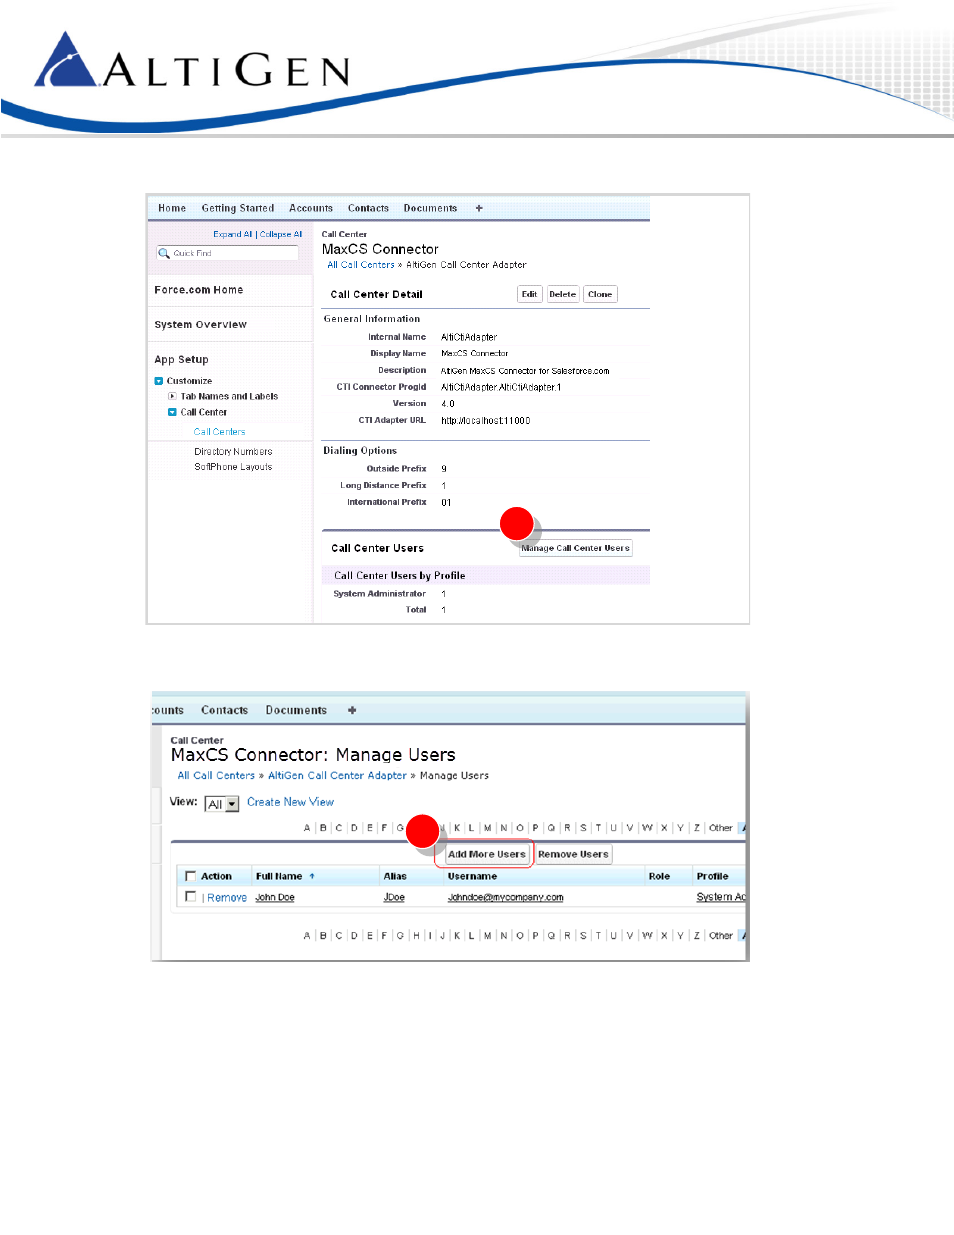Open System Overview in the sidebar

tap(200, 325)
